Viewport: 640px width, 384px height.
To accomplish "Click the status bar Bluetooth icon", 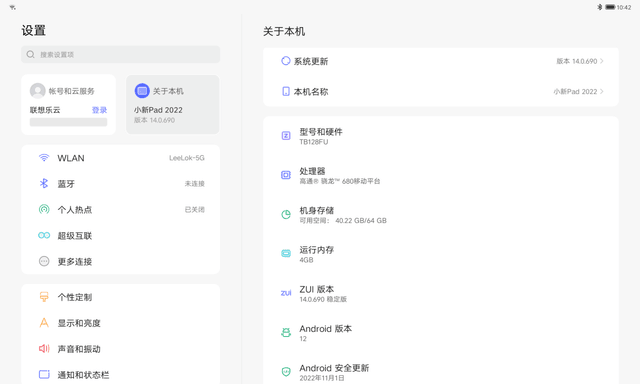I will point(600,7).
